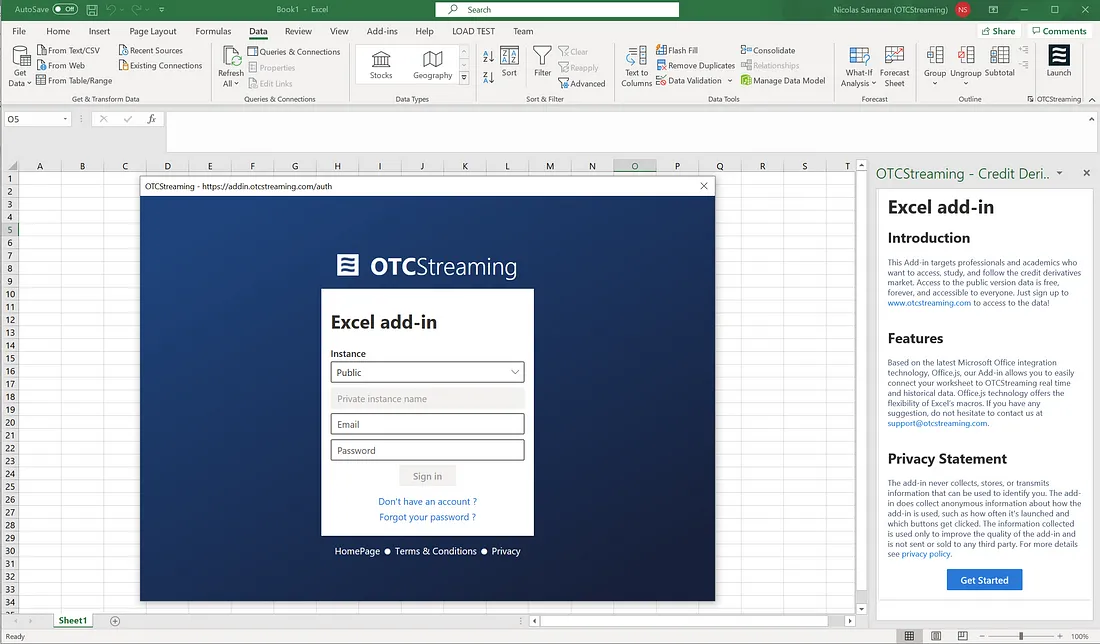Open the Comments button
The height and width of the screenshot is (644, 1100).
[1059, 31]
